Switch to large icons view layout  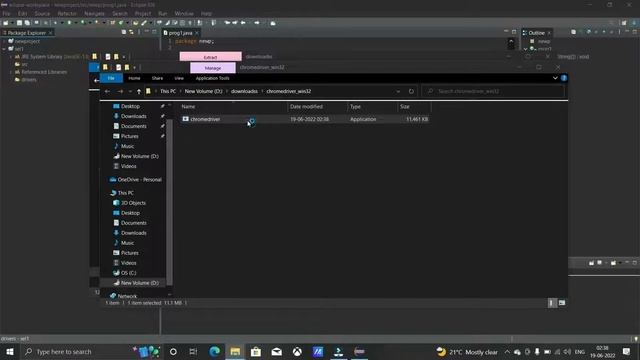tap(562, 303)
